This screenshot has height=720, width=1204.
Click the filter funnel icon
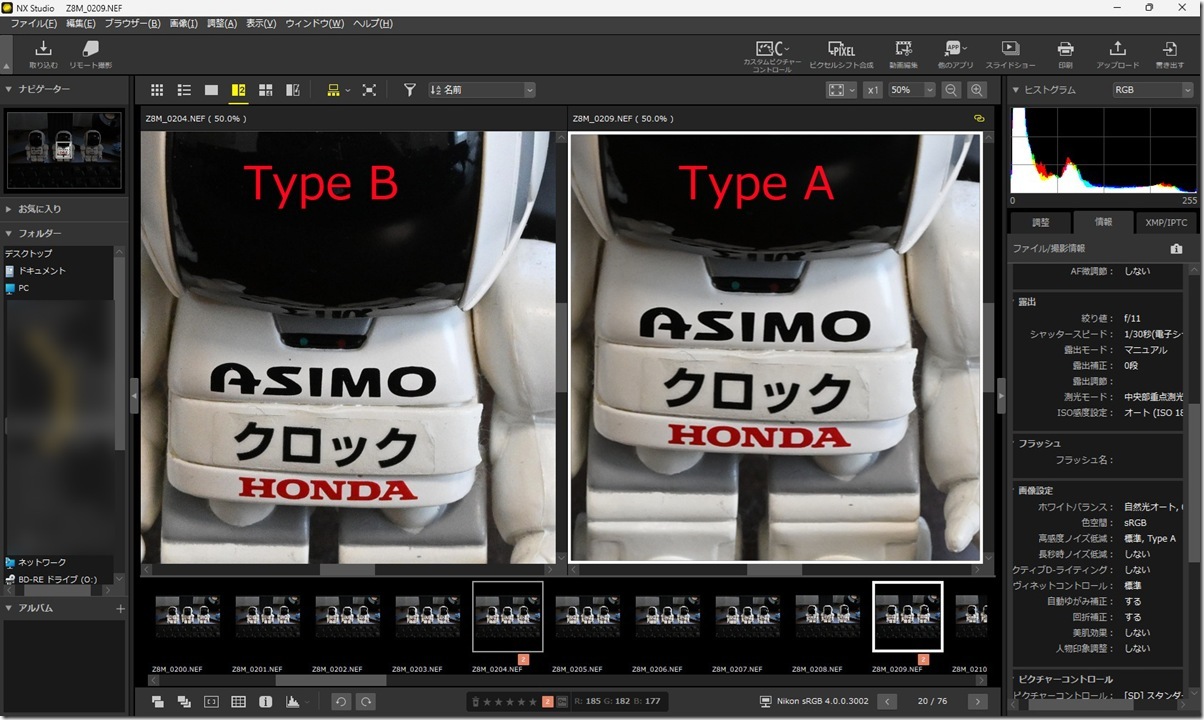pos(409,90)
